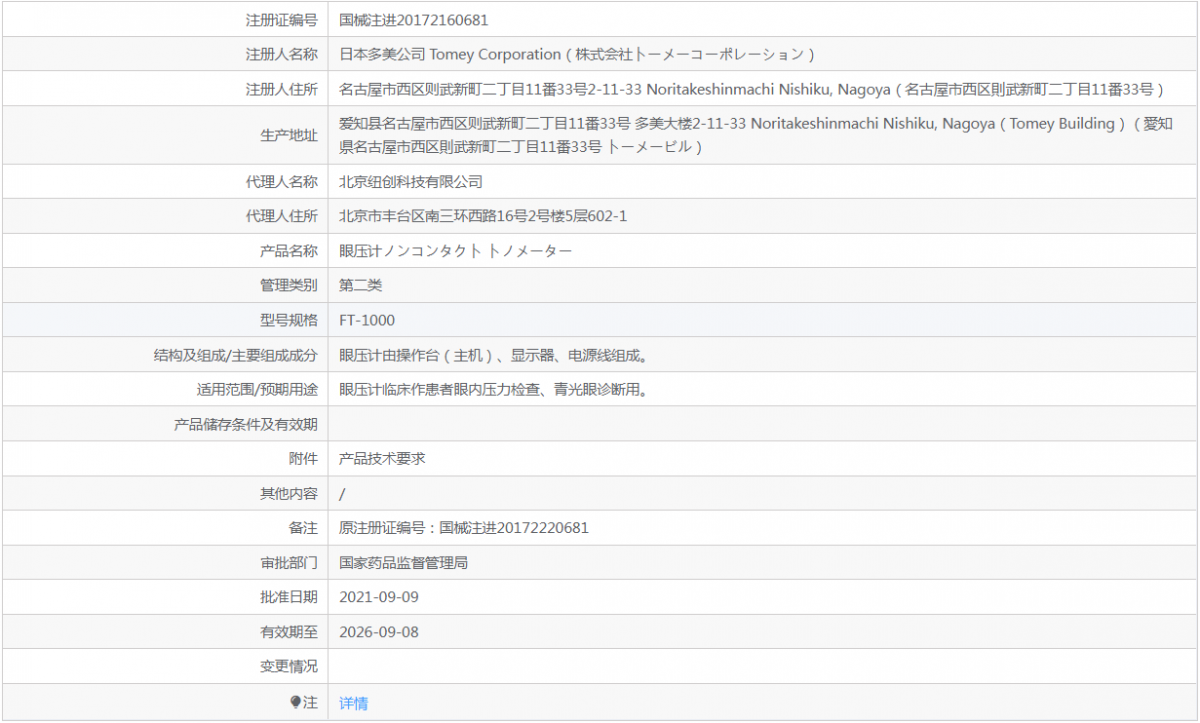1200x723 pixels.
Task: Click the 产品名称 label
Action: [x=289, y=250]
